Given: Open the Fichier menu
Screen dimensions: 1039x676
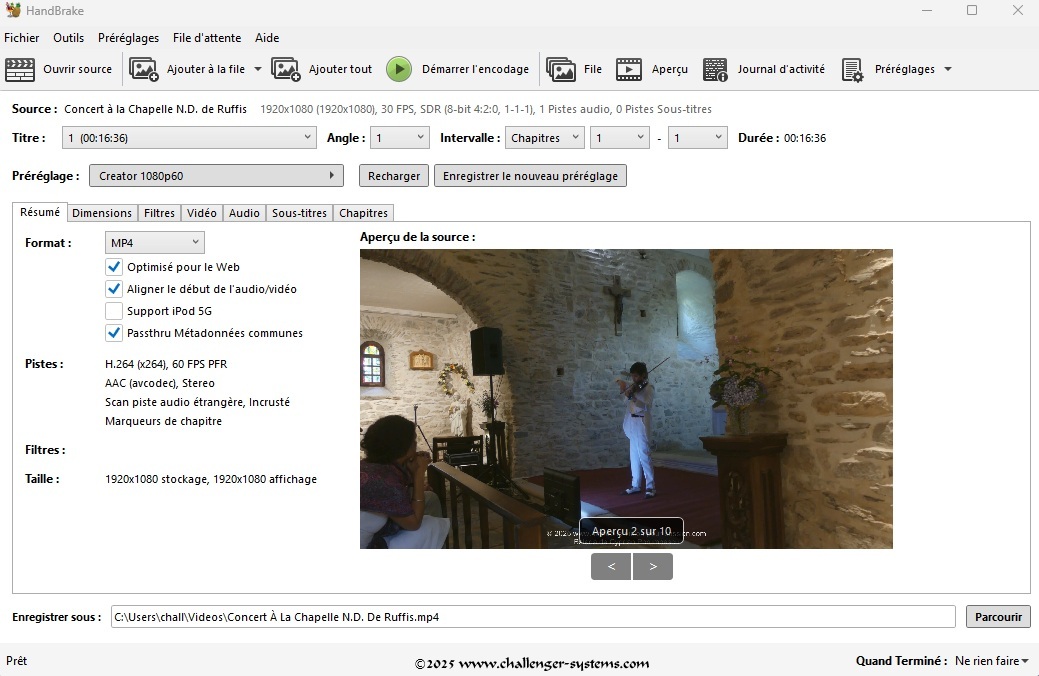Looking at the screenshot, I should (21, 38).
